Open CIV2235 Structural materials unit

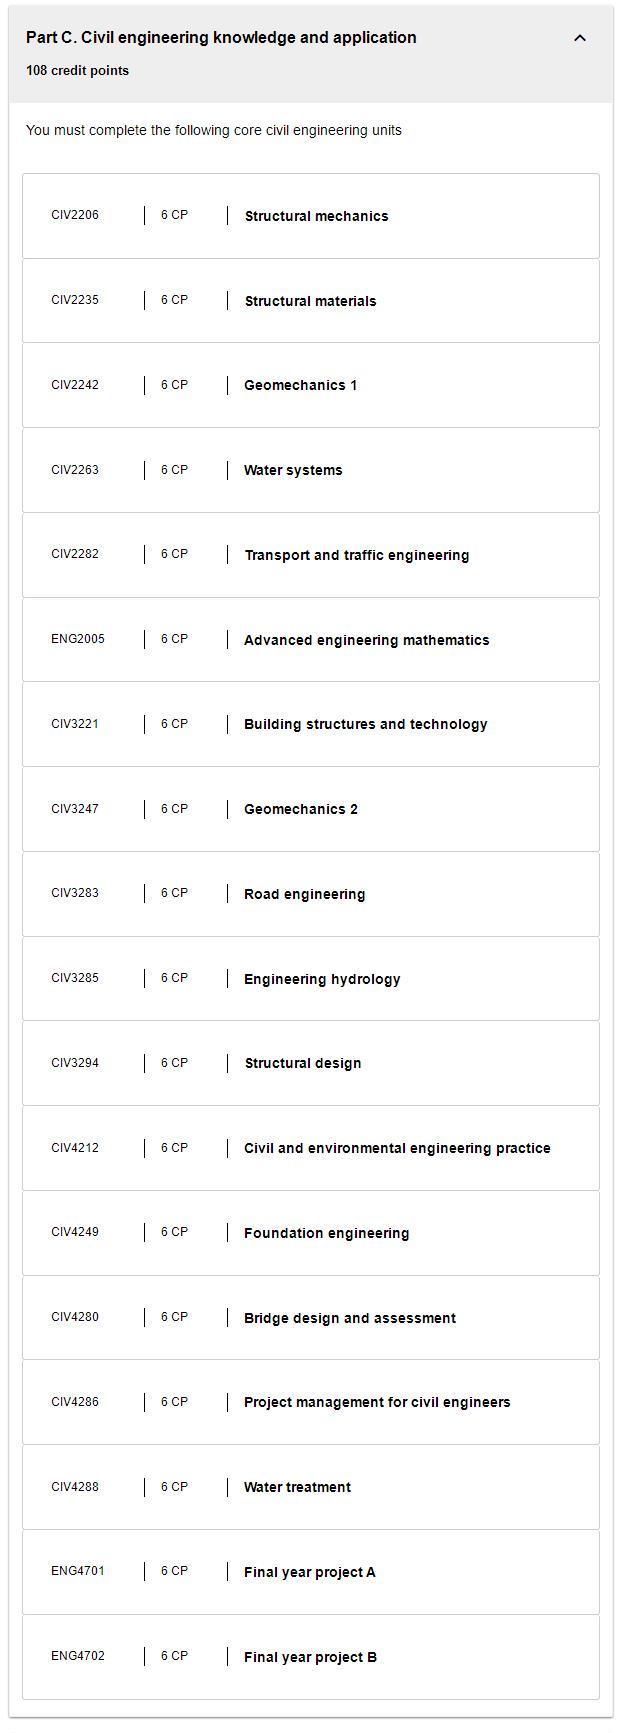(x=311, y=301)
